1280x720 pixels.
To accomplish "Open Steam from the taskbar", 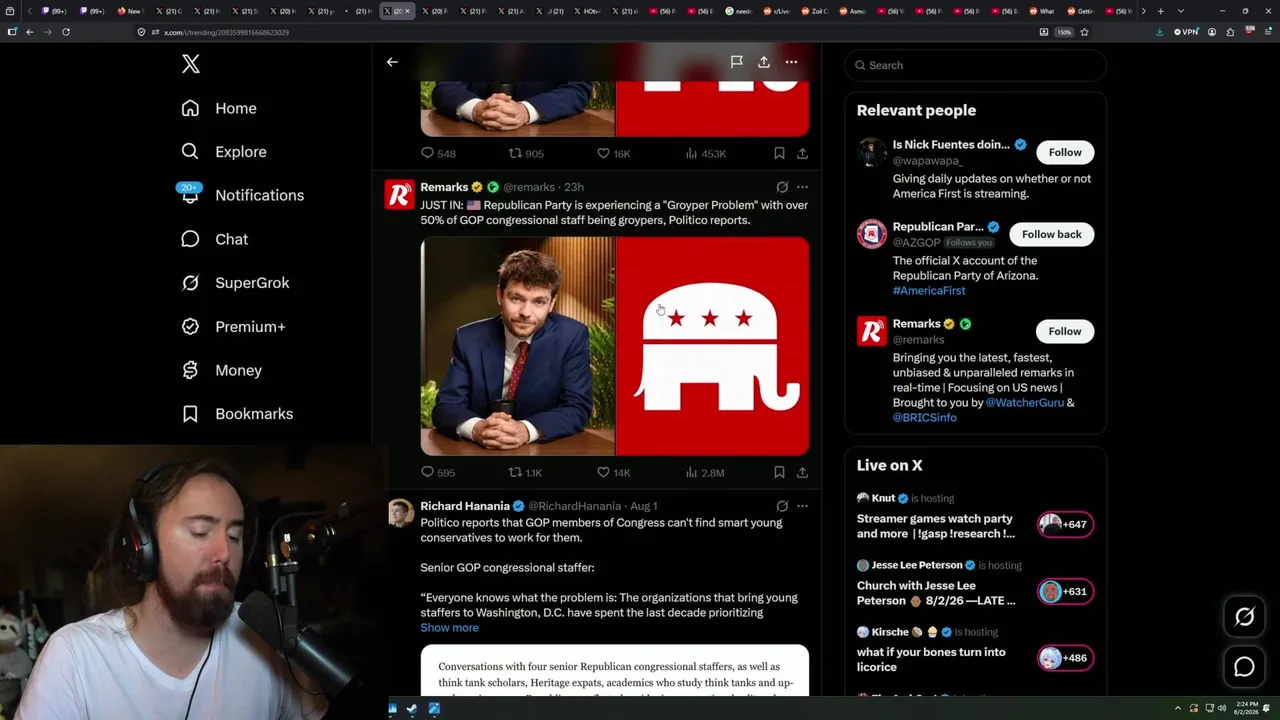I will point(412,709).
